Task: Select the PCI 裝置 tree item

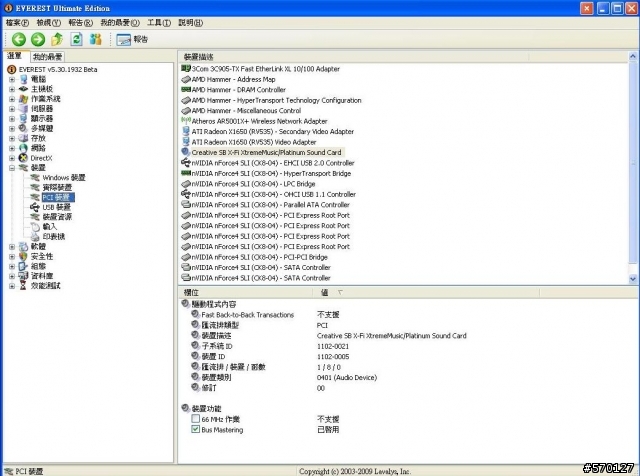Action: pyautogui.click(x=58, y=197)
